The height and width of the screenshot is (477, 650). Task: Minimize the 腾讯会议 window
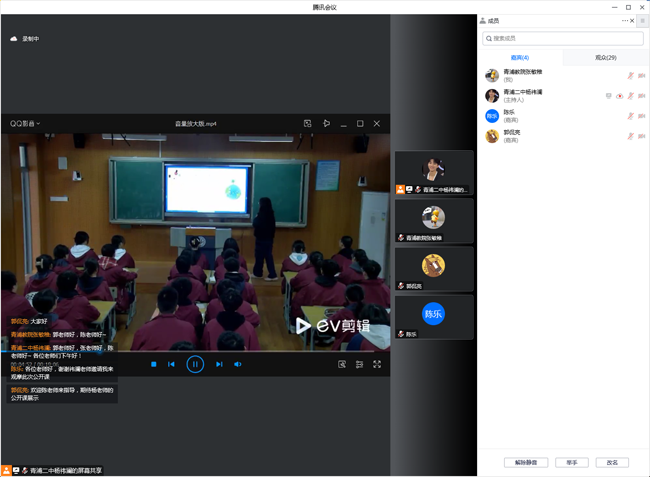(x=615, y=7)
